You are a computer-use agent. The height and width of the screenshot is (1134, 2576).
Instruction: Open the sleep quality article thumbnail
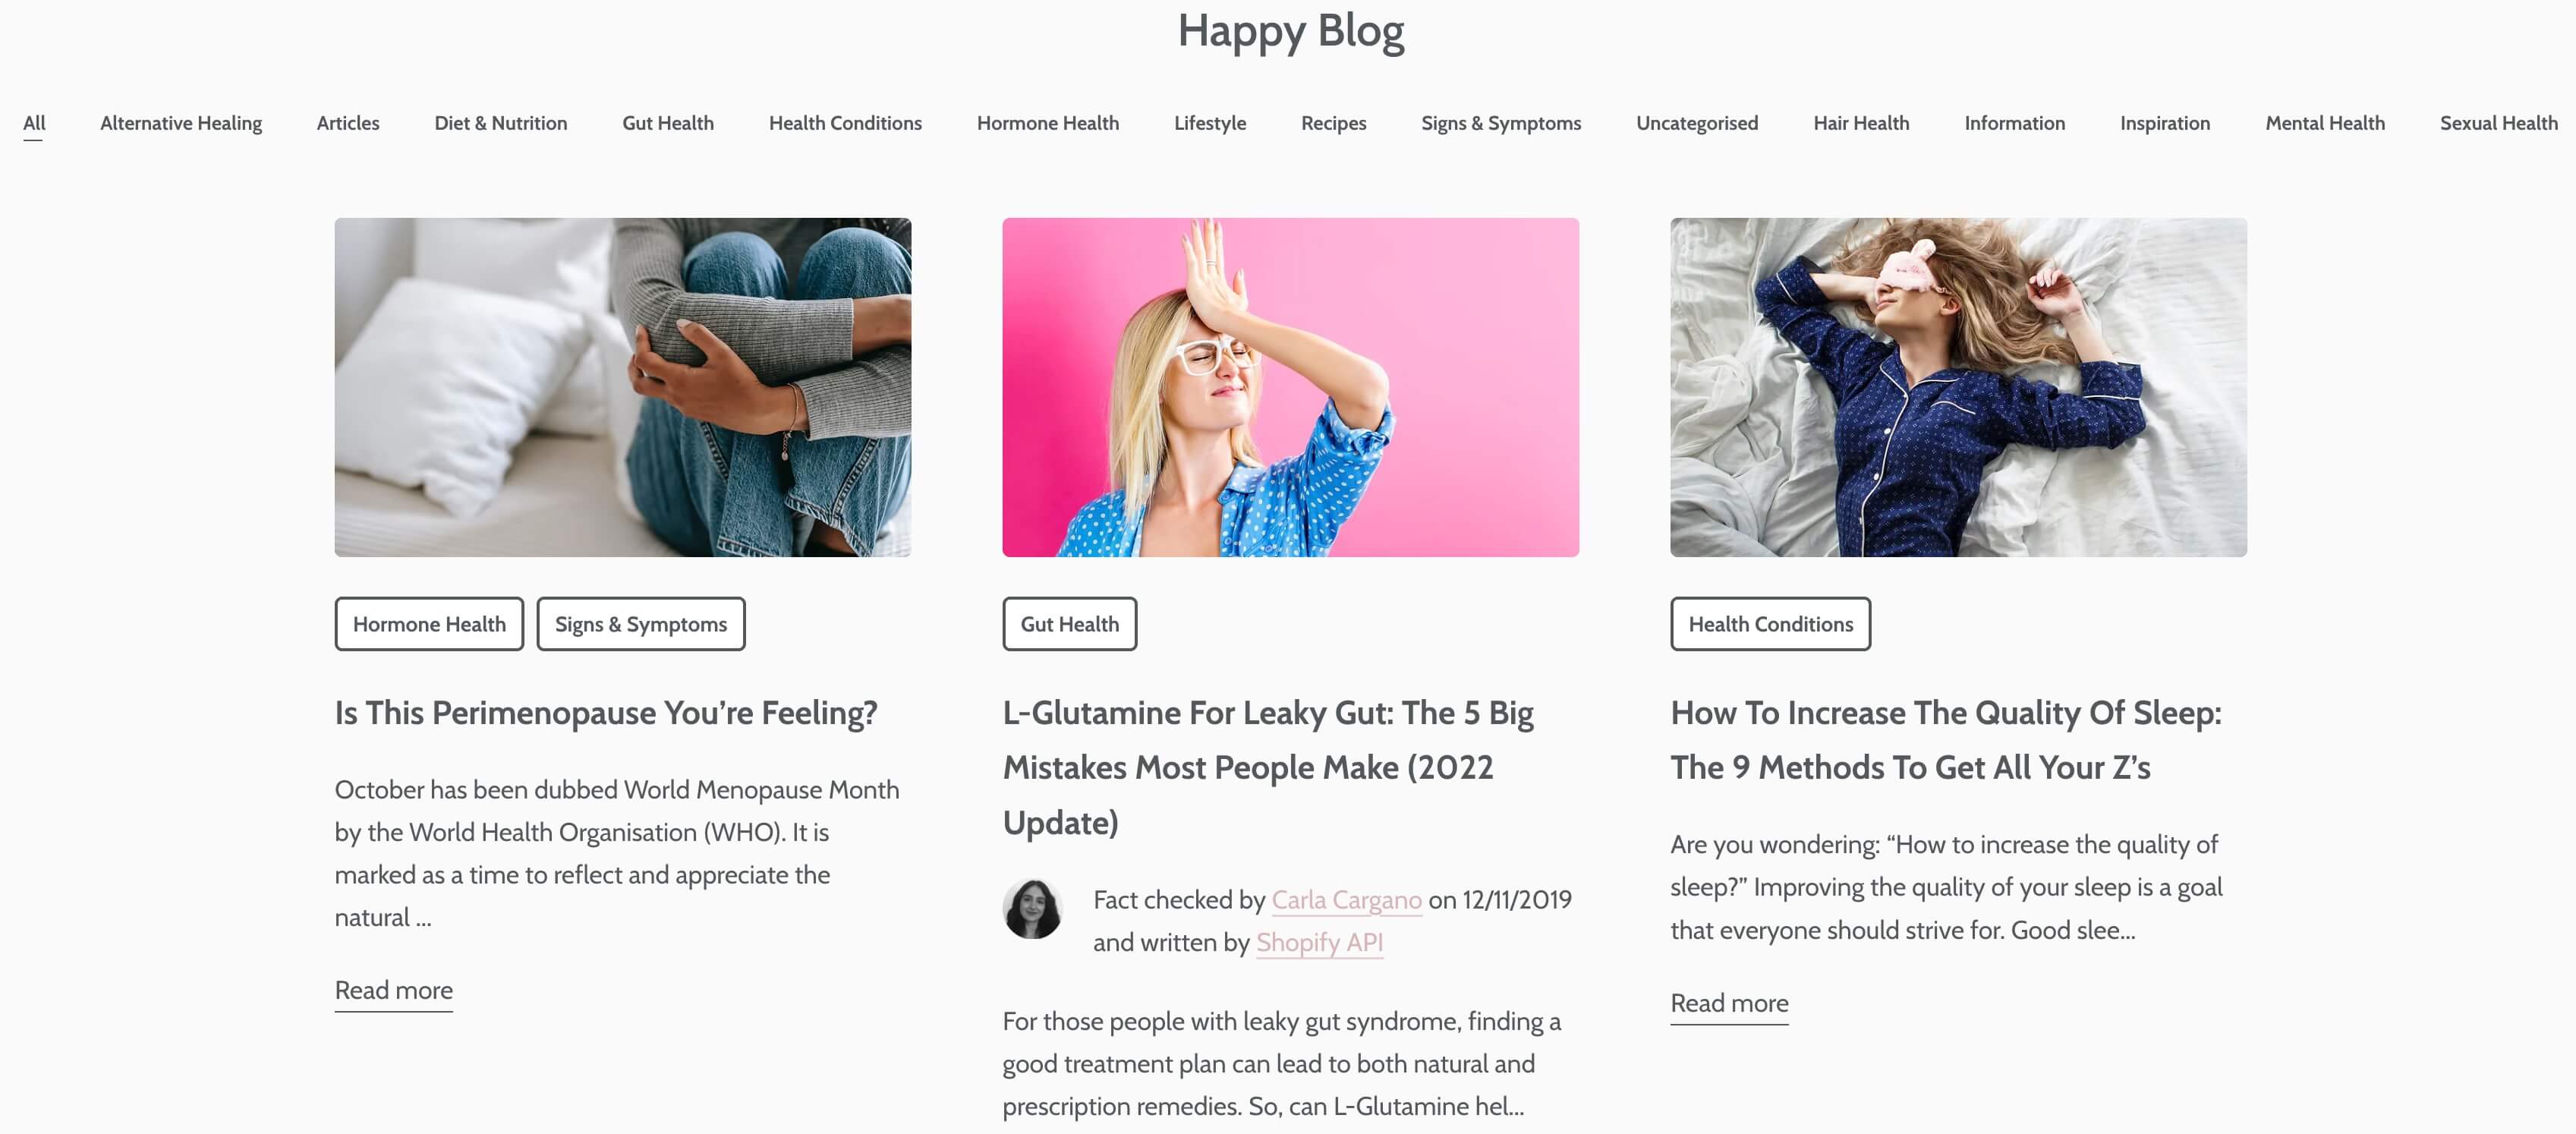click(x=1958, y=387)
